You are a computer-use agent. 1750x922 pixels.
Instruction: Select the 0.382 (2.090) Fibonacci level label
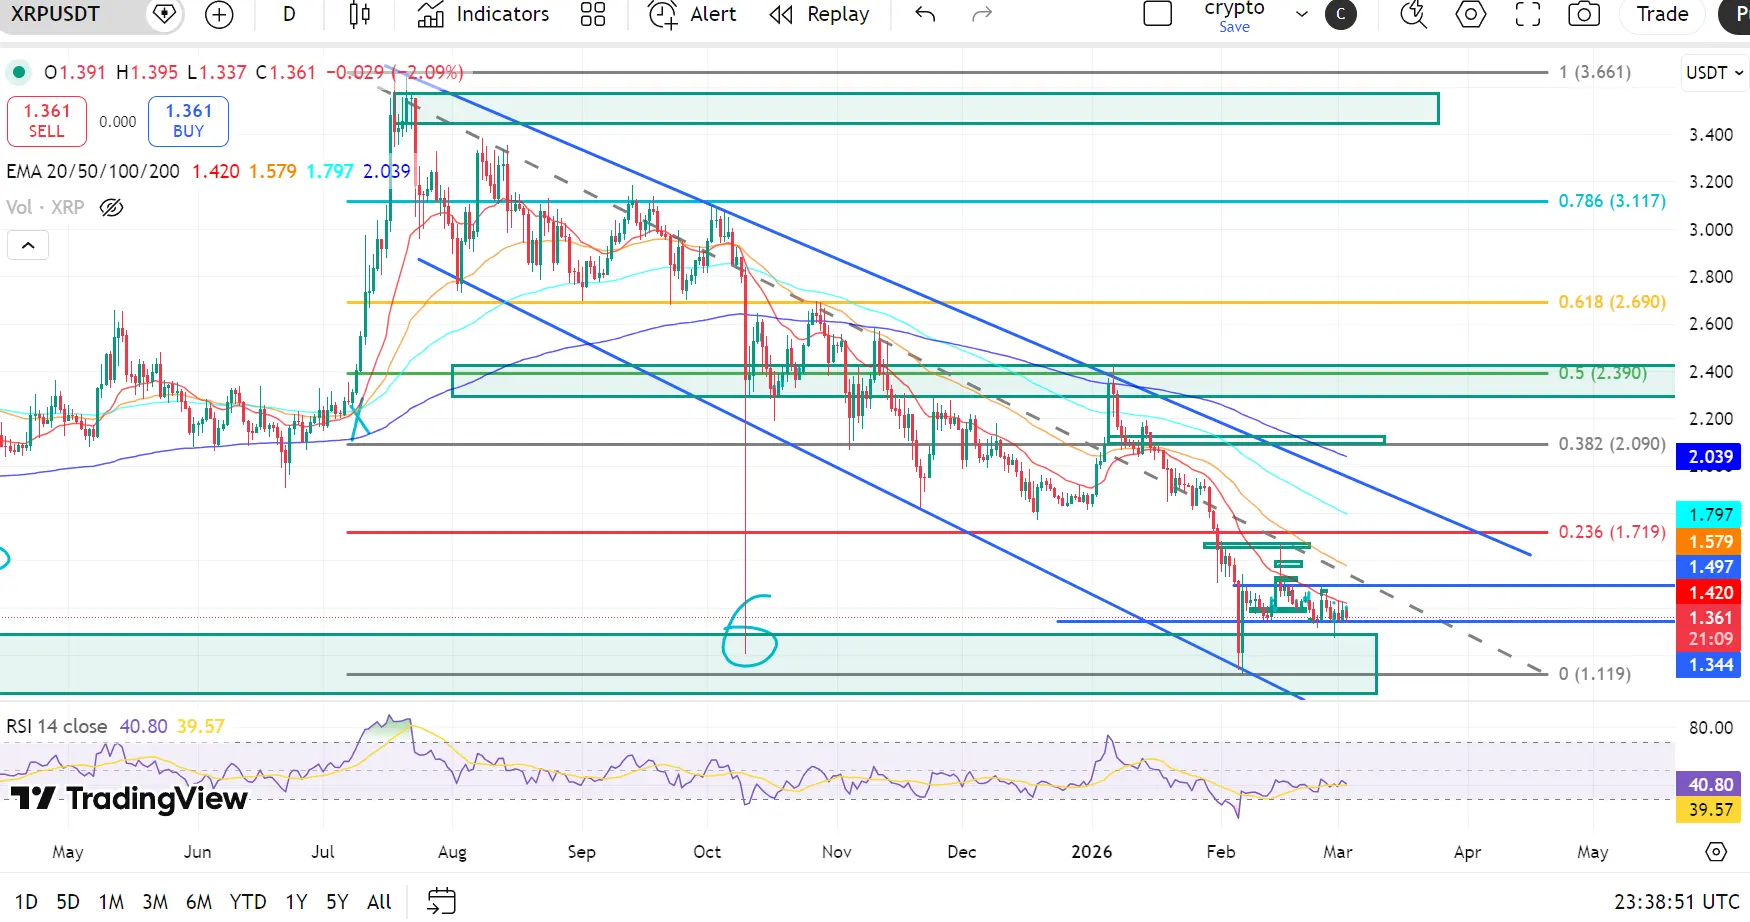point(1612,443)
